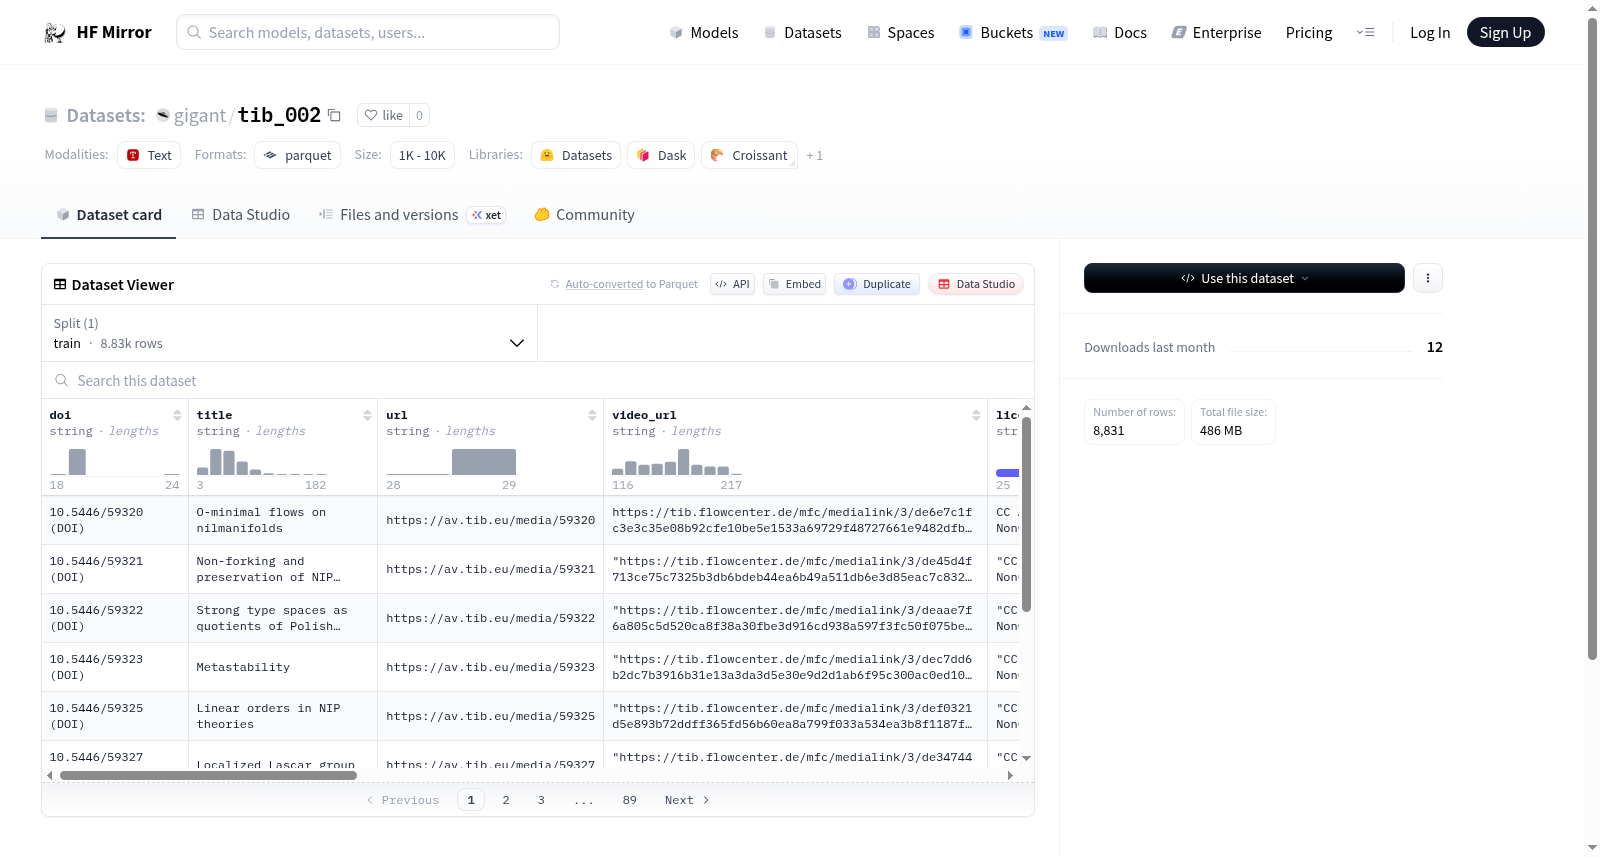Open Enterprise in the top navigation
This screenshot has width=1600, height=857.
[1216, 33]
